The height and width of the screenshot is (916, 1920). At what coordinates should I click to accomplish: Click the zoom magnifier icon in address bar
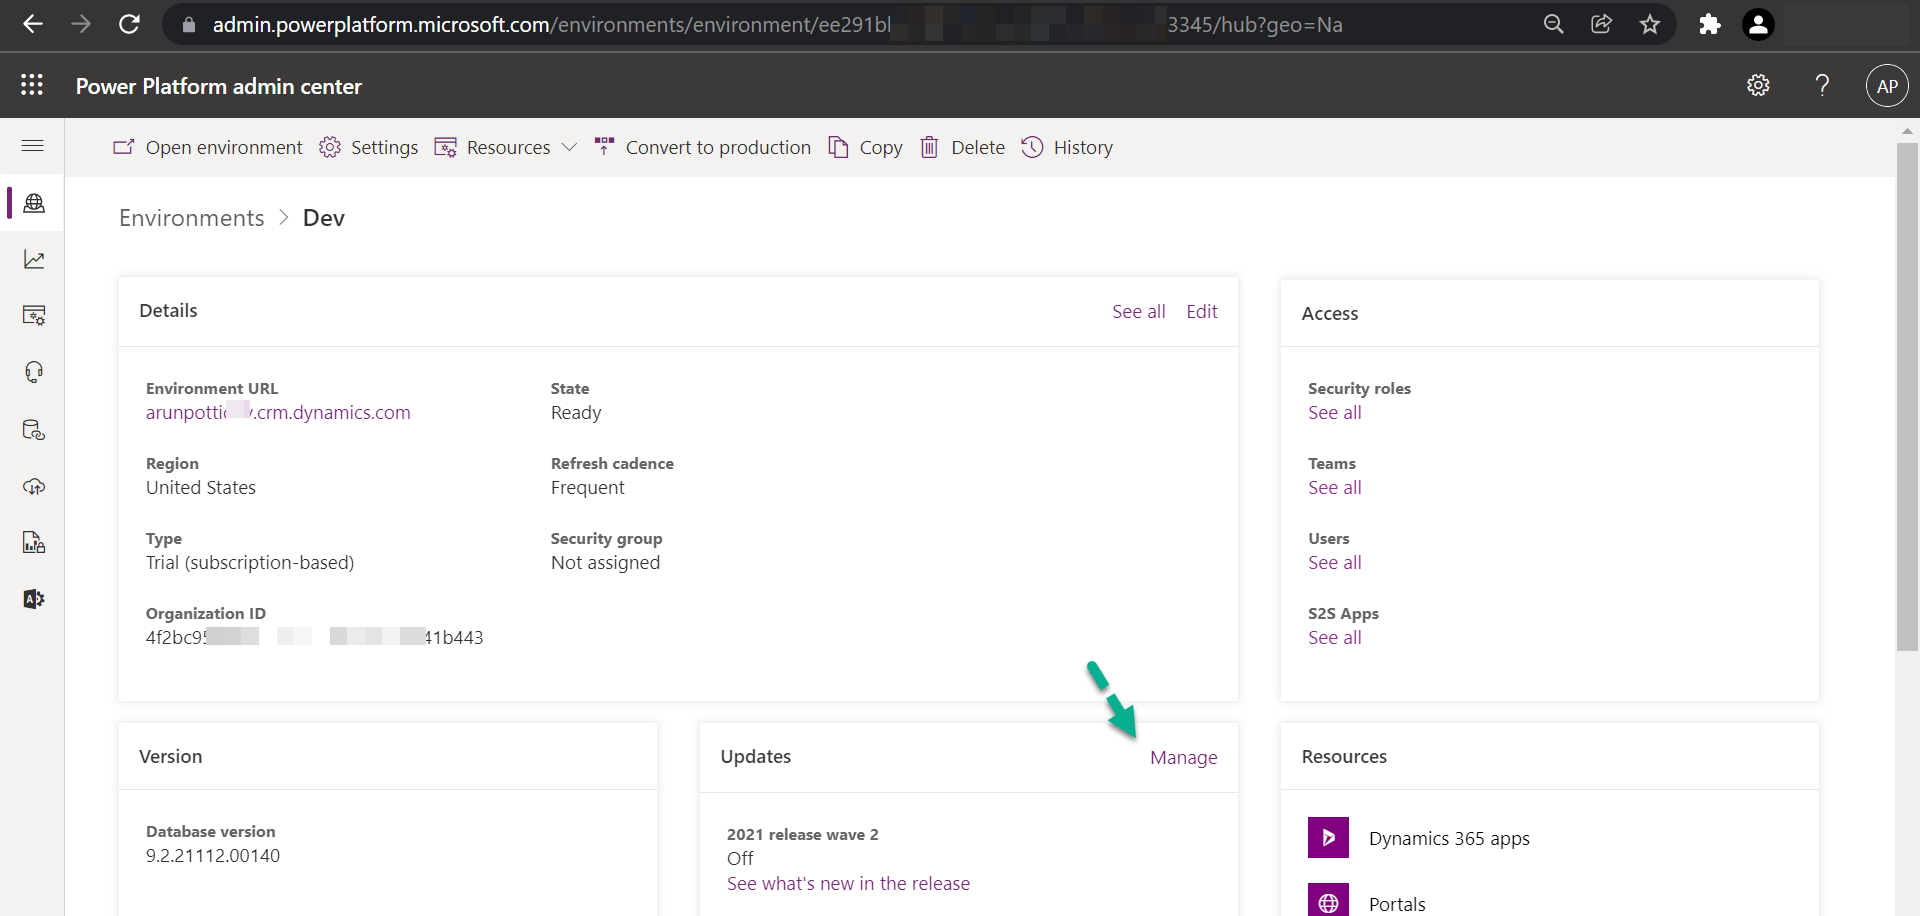pyautogui.click(x=1553, y=24)
